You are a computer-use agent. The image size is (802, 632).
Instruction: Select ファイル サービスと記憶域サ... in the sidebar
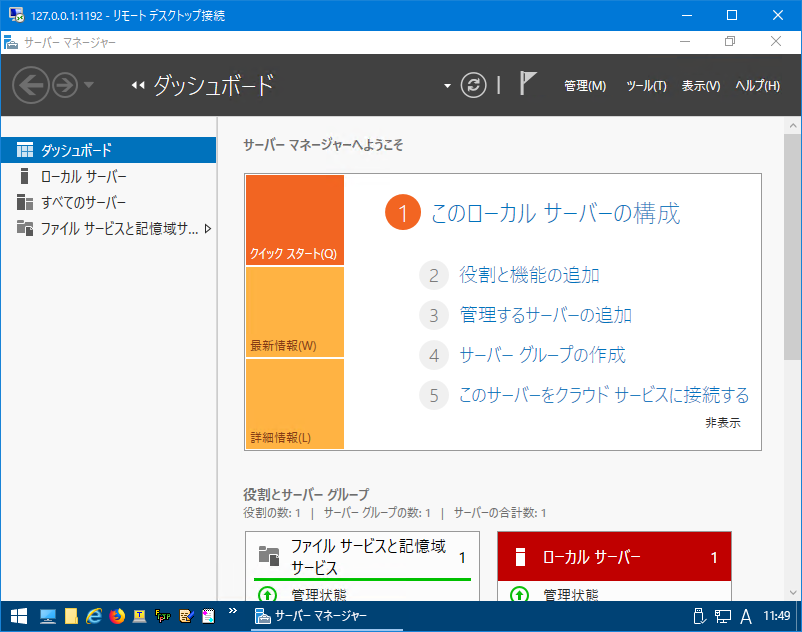tap(108, 229)
